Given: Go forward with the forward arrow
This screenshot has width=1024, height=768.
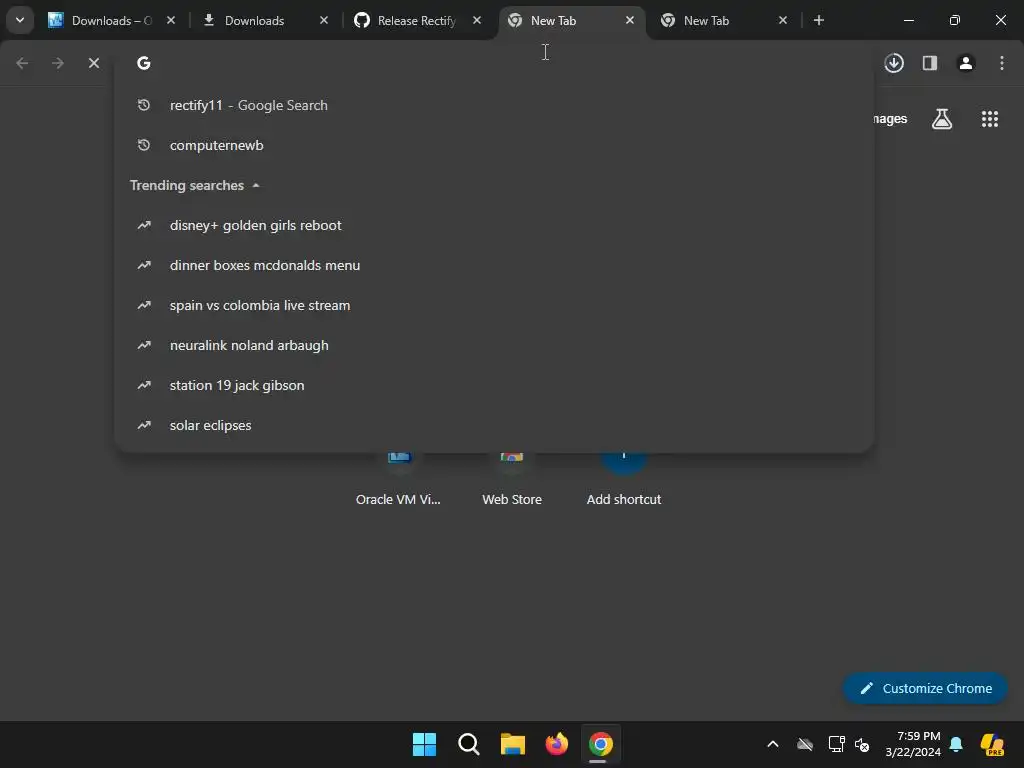Looking at the screenshot, I should click(58, 63).
